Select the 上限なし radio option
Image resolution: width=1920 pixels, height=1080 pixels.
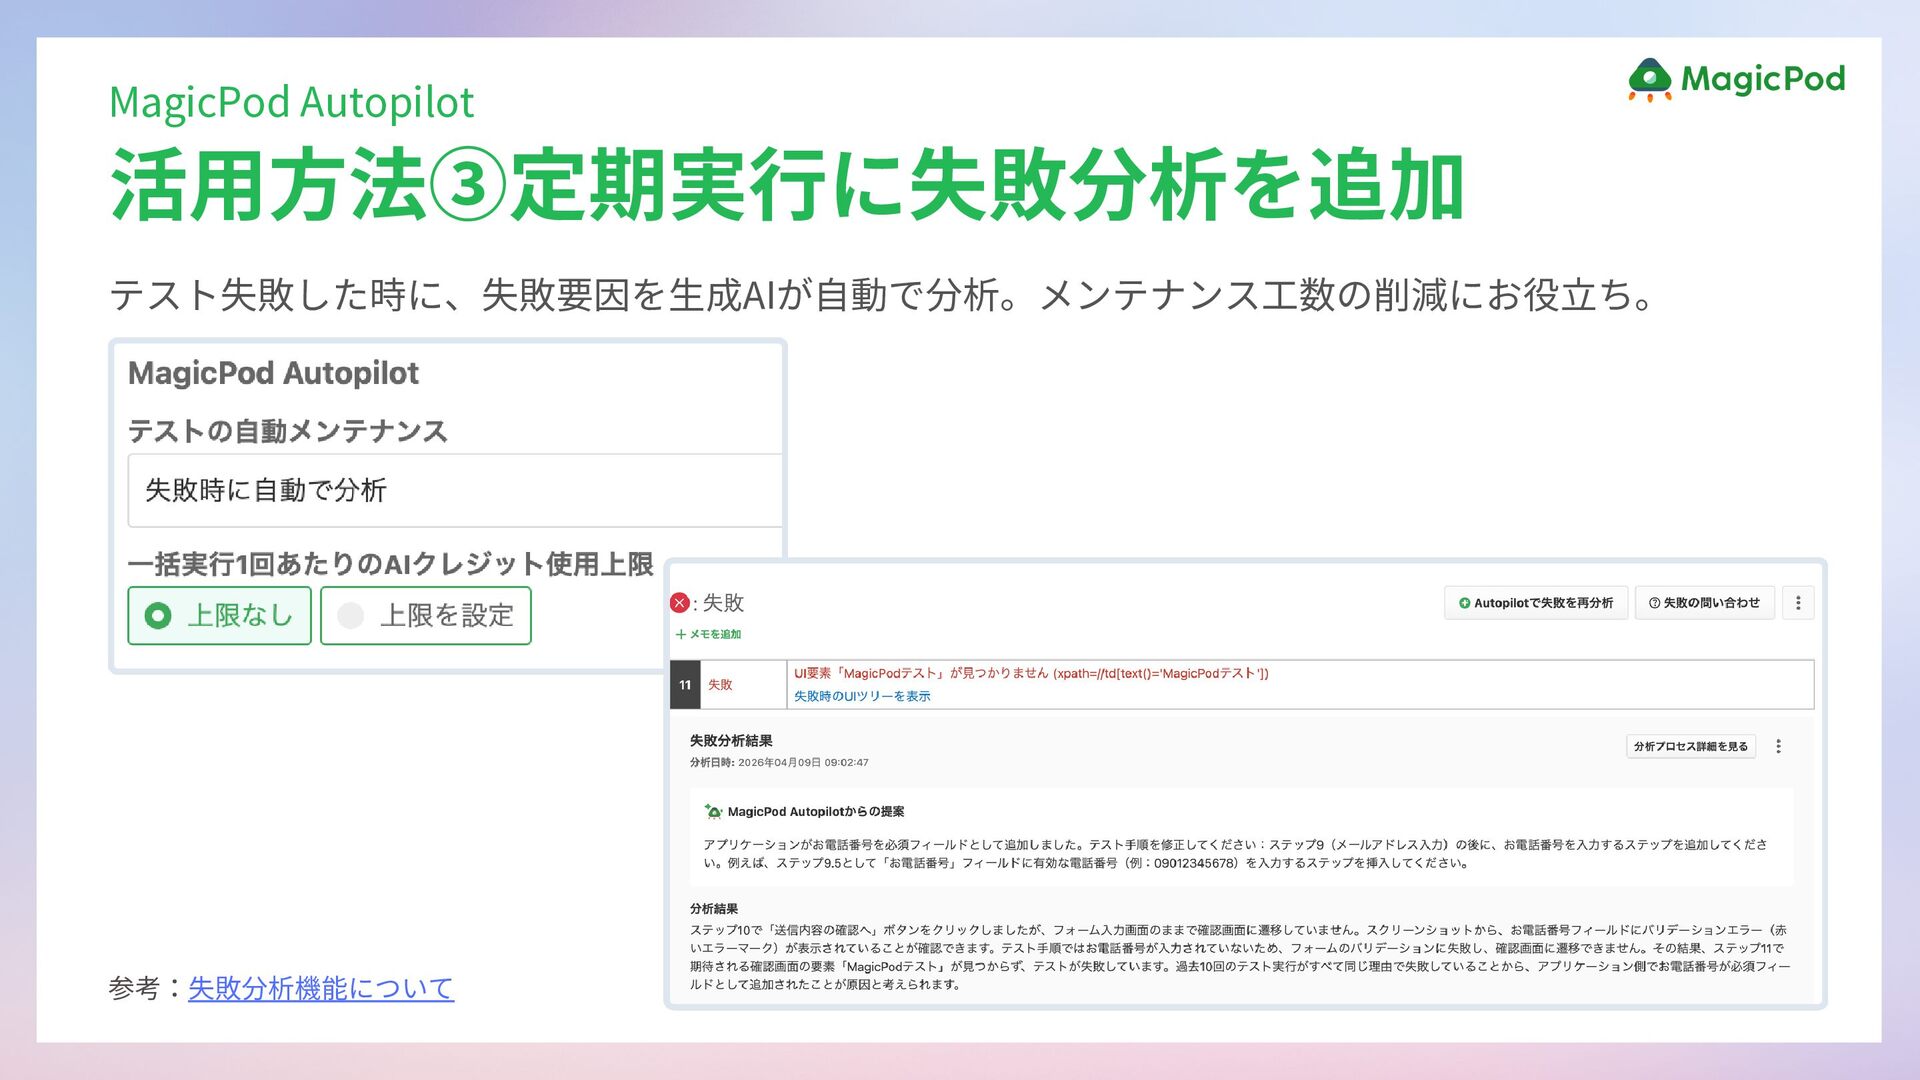220,615
